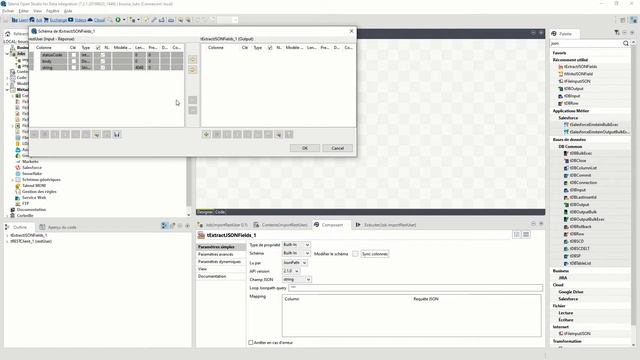Switch to Code view of designer
The image size is (640, 360).
click(220, 212)
